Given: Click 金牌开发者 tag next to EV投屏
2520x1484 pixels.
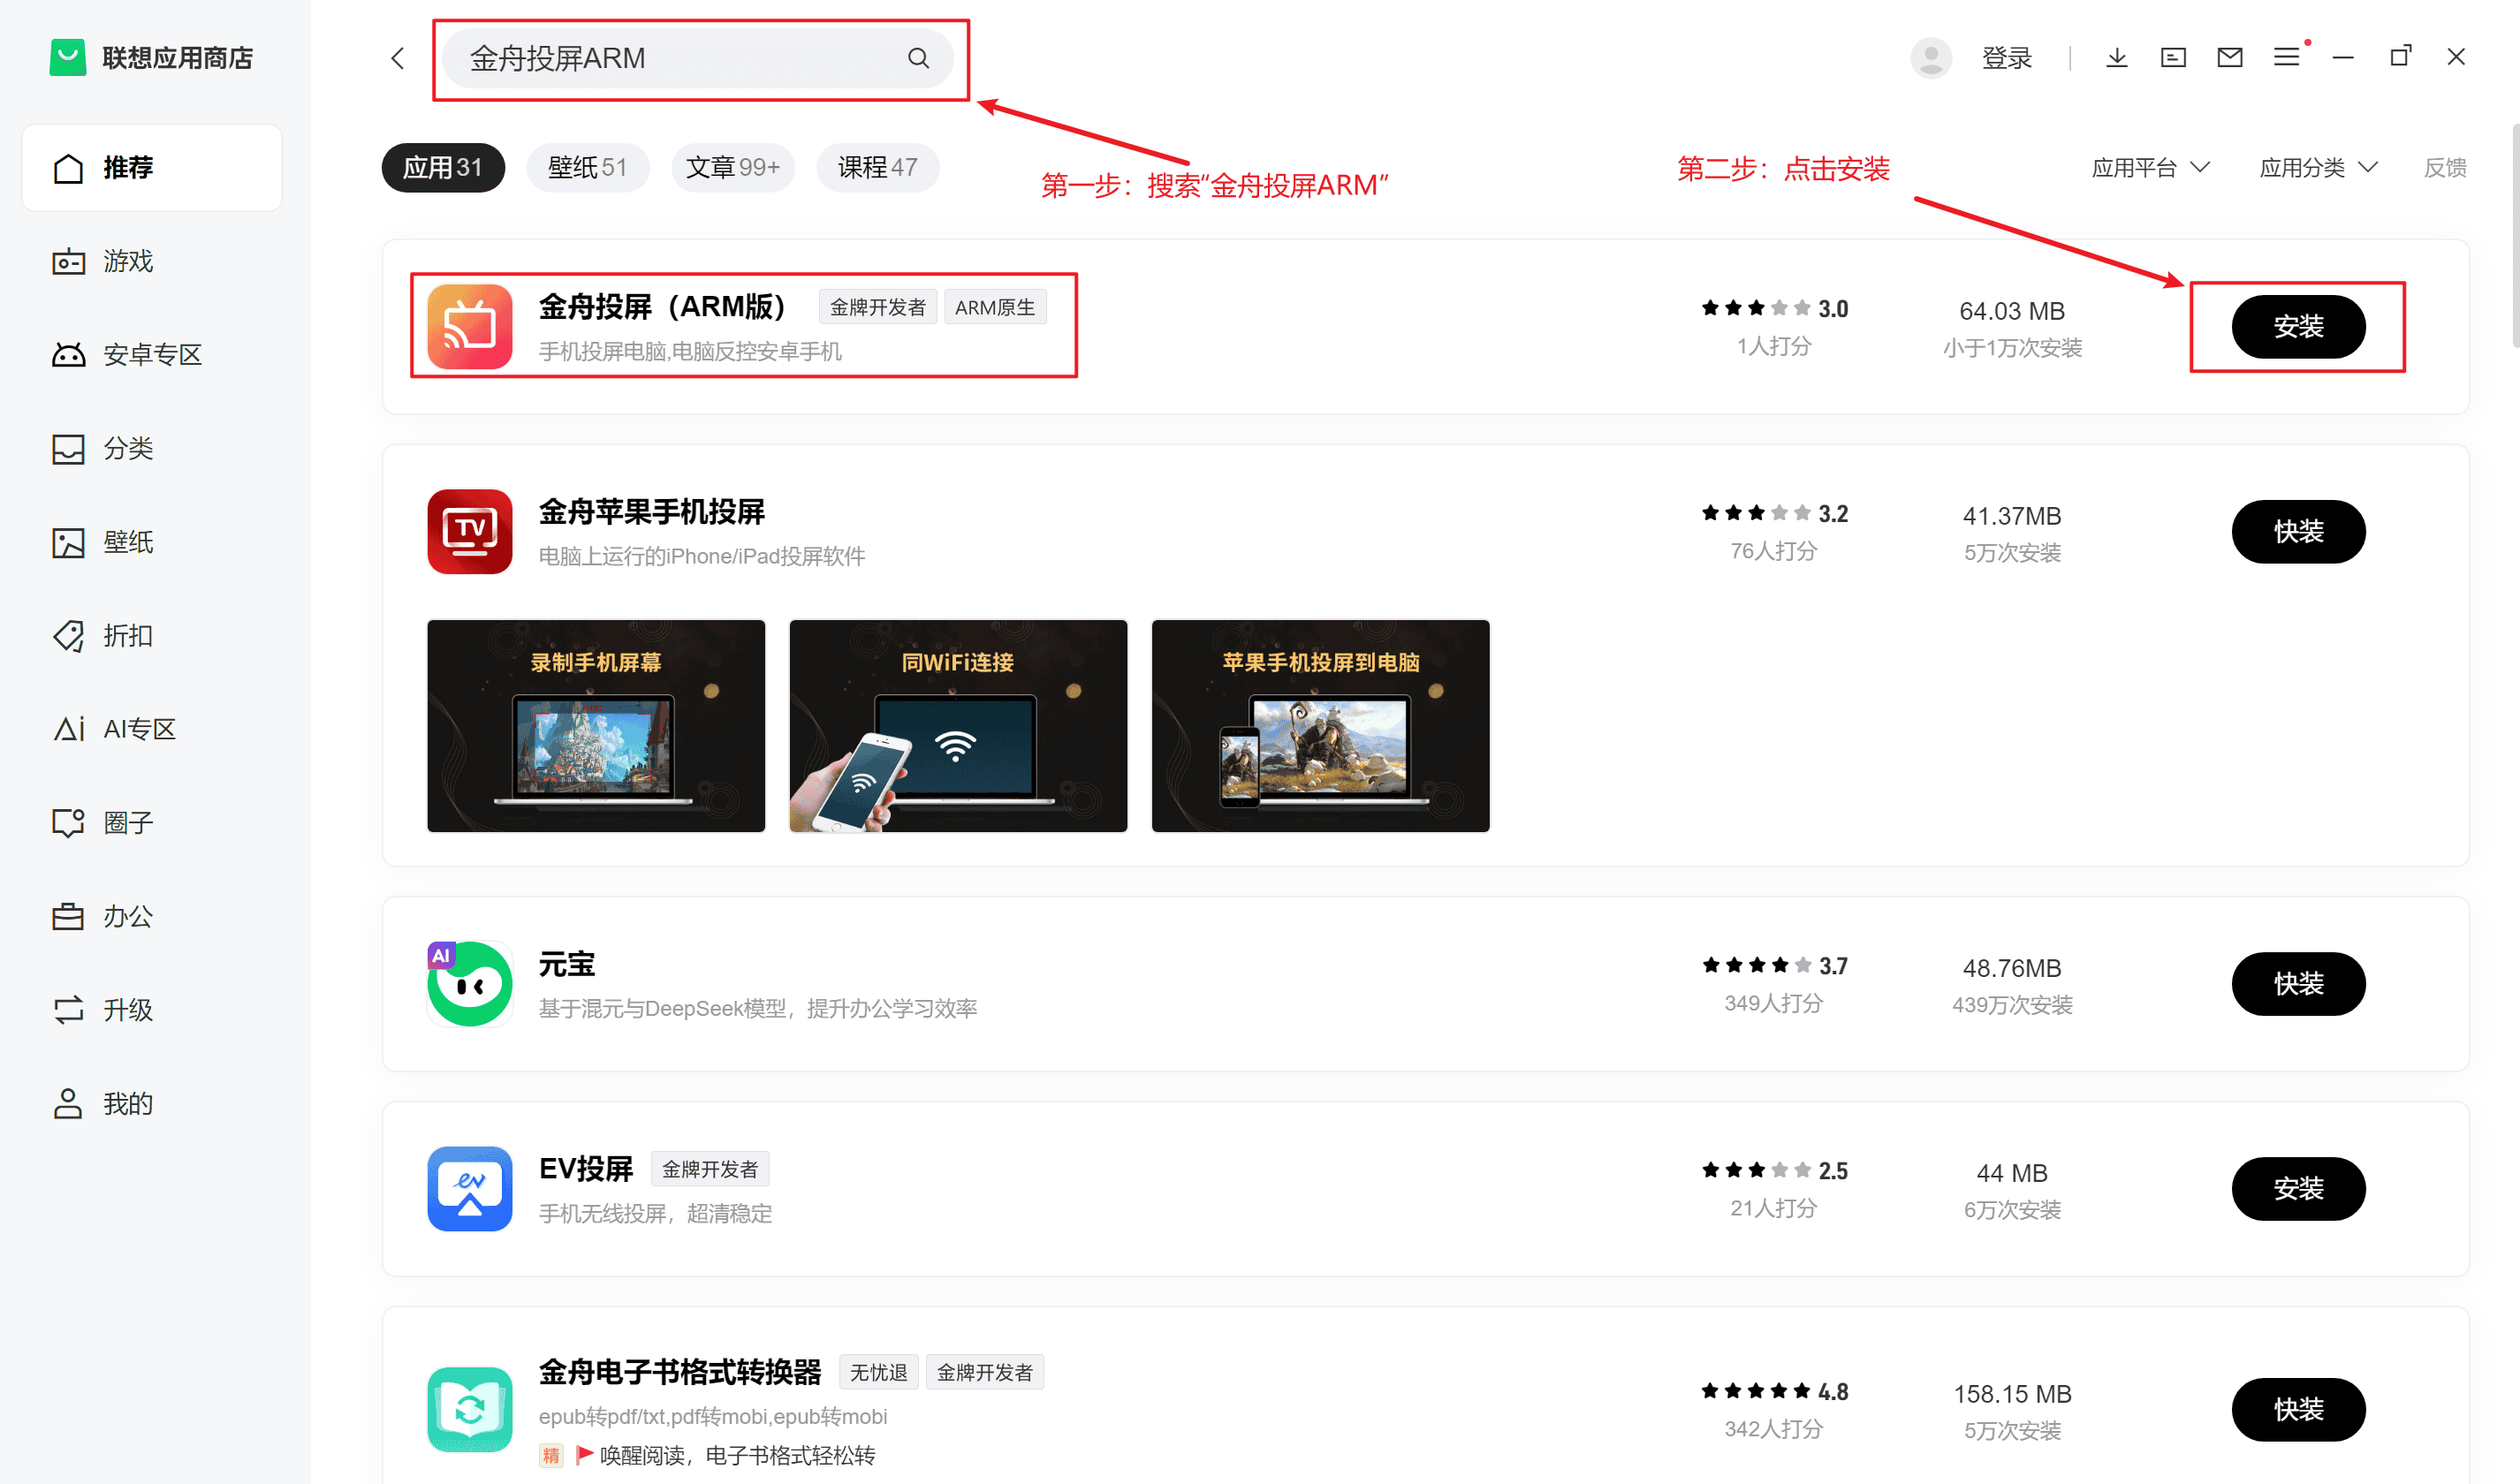Looking at the screenshot, I should coord(710,1169).
